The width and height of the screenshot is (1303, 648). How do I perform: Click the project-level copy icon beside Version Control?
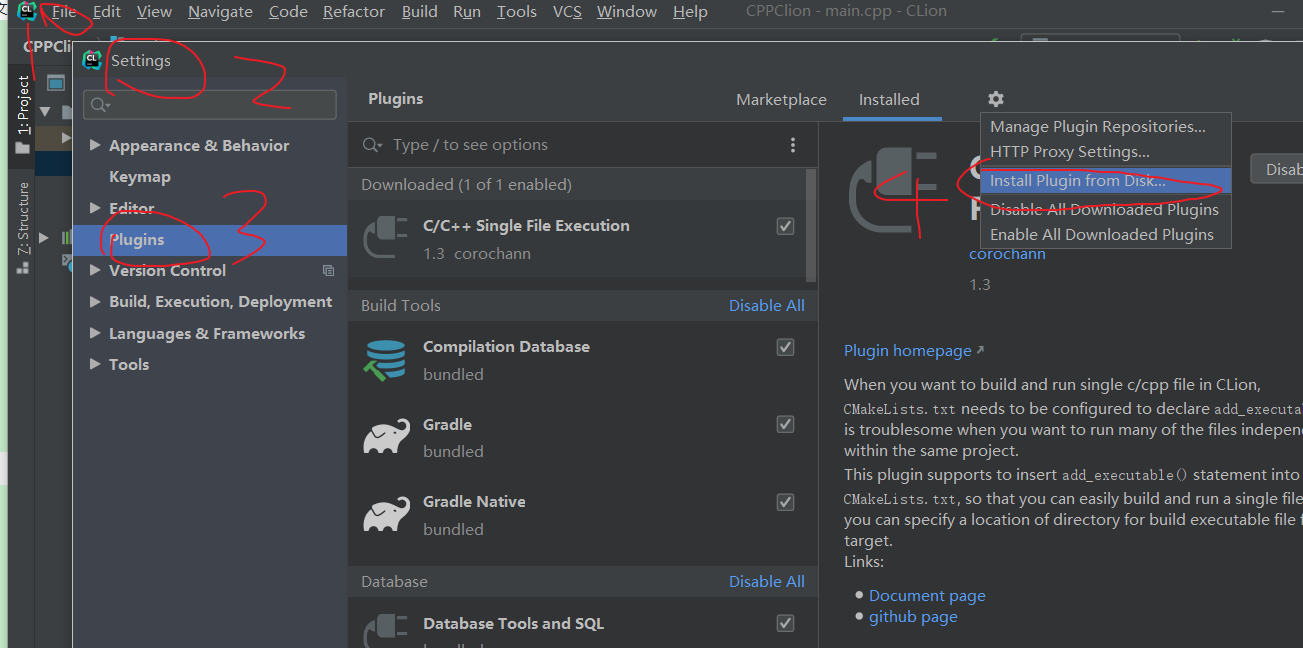coord(328,271)
